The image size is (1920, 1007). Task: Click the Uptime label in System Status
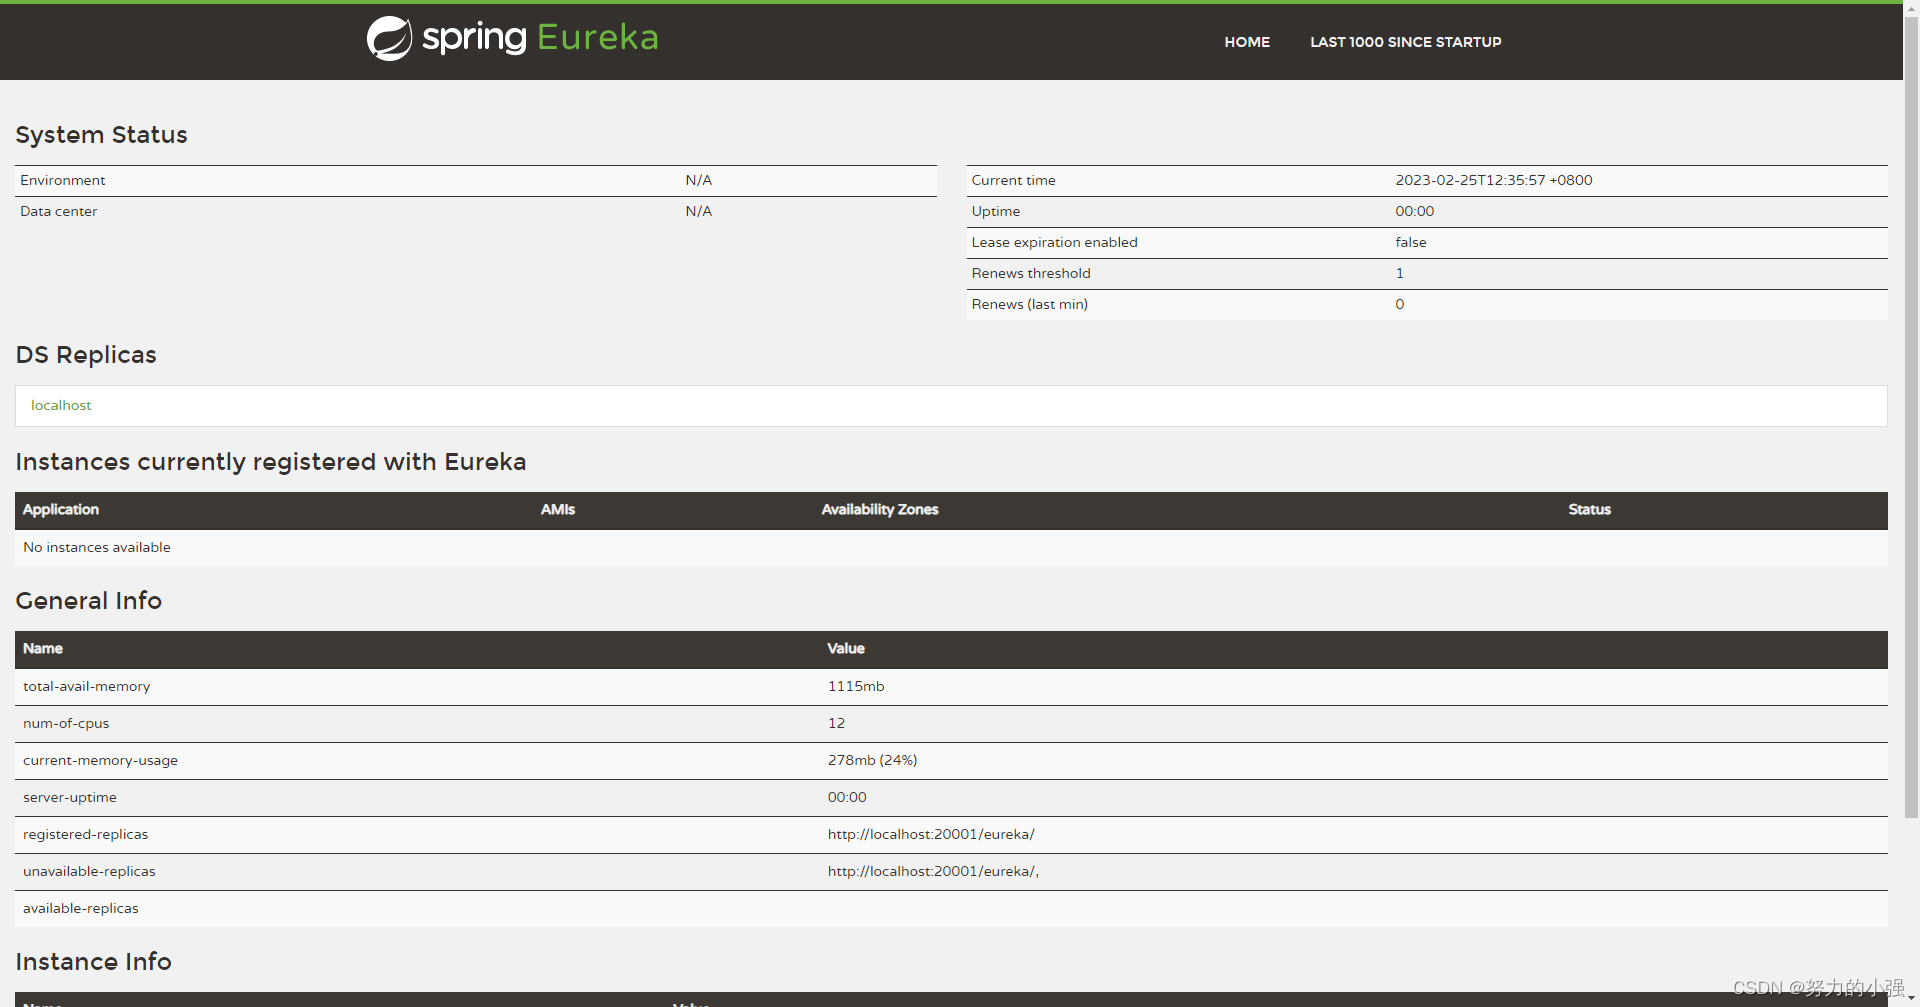pos(996,211)
